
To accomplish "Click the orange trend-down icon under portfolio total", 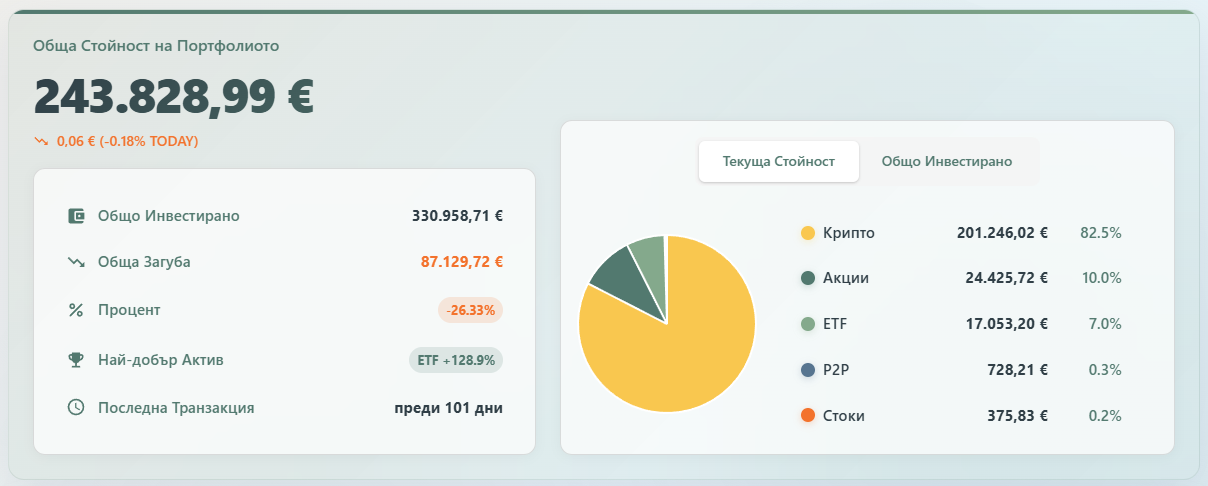I will 41,142.
